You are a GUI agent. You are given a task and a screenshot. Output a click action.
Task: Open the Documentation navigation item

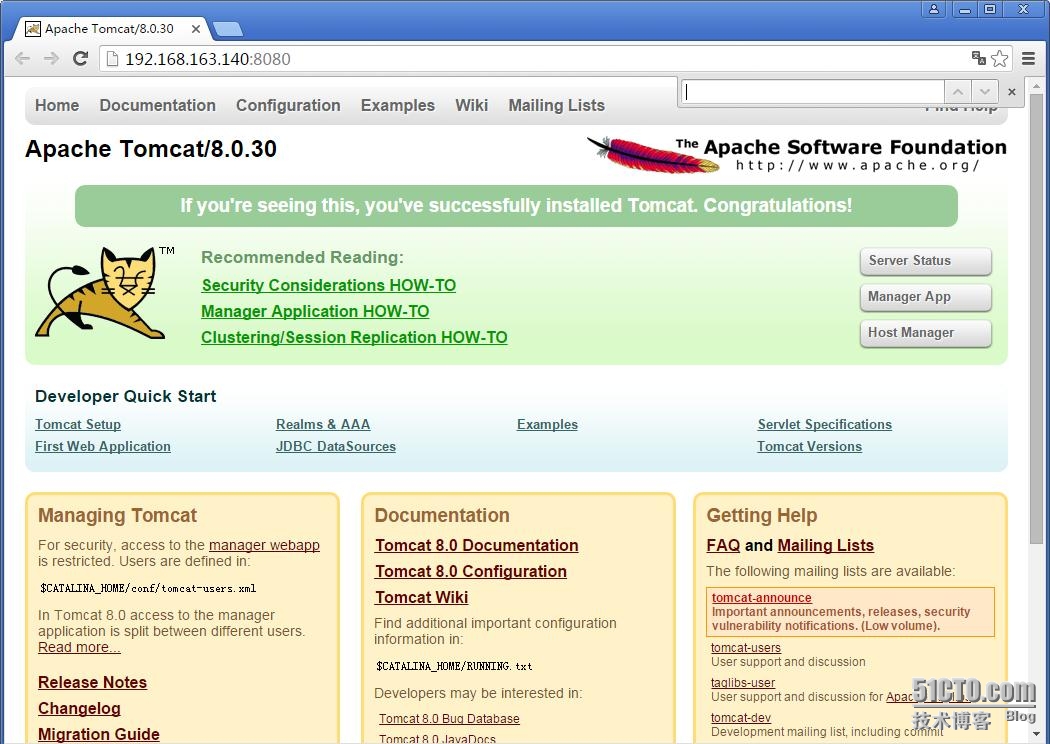(x=157, y=105)
